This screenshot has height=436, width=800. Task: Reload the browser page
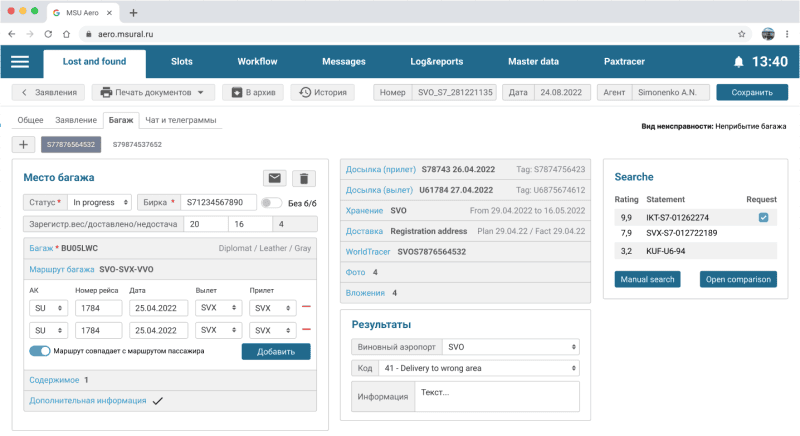46,33
